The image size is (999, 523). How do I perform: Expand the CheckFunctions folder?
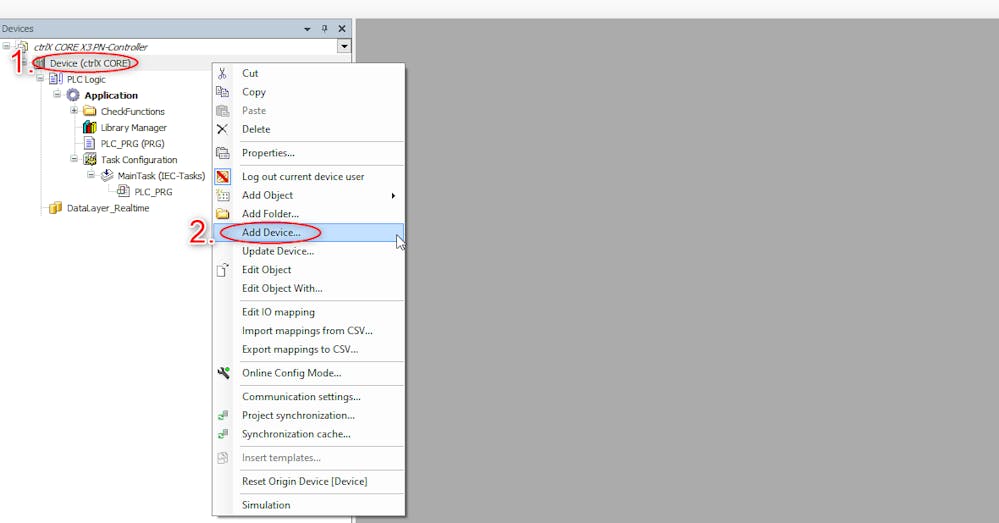(x=74, y=110)
